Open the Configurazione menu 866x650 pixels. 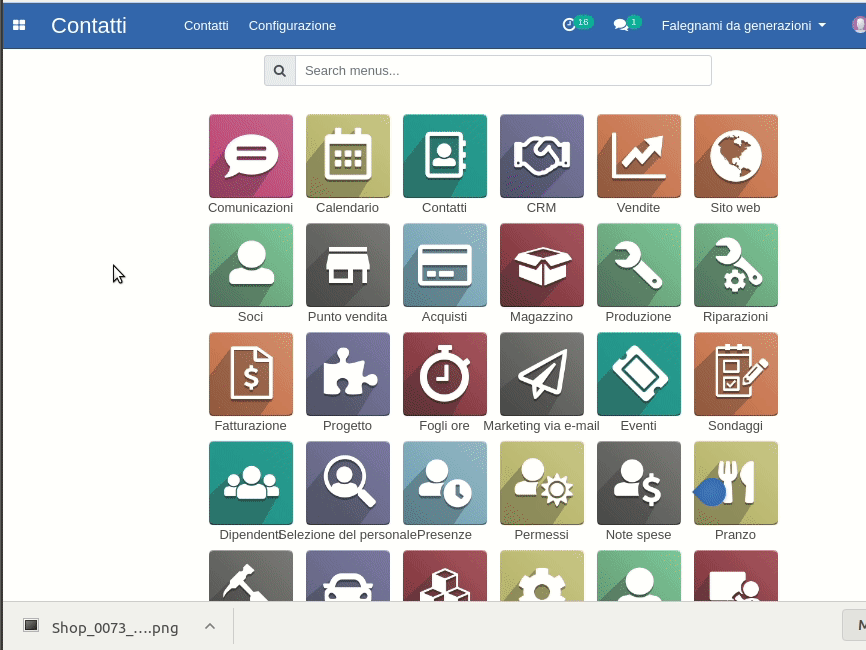point(292,26)
